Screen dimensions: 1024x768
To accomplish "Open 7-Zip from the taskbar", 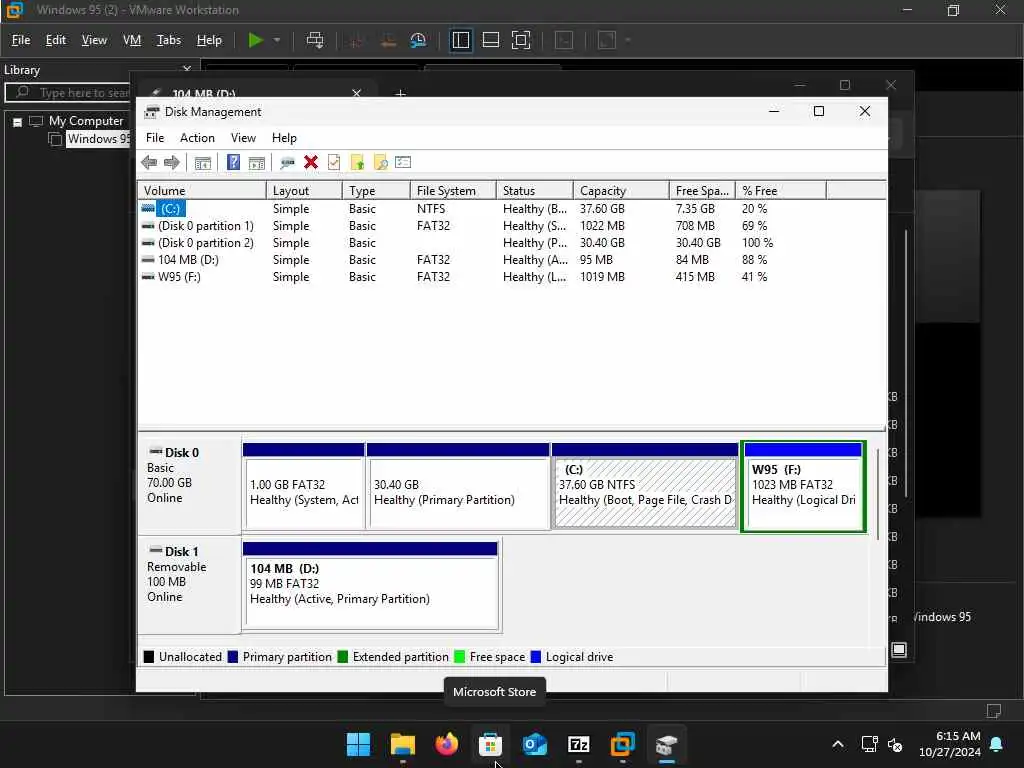I will tap(579, 744).
